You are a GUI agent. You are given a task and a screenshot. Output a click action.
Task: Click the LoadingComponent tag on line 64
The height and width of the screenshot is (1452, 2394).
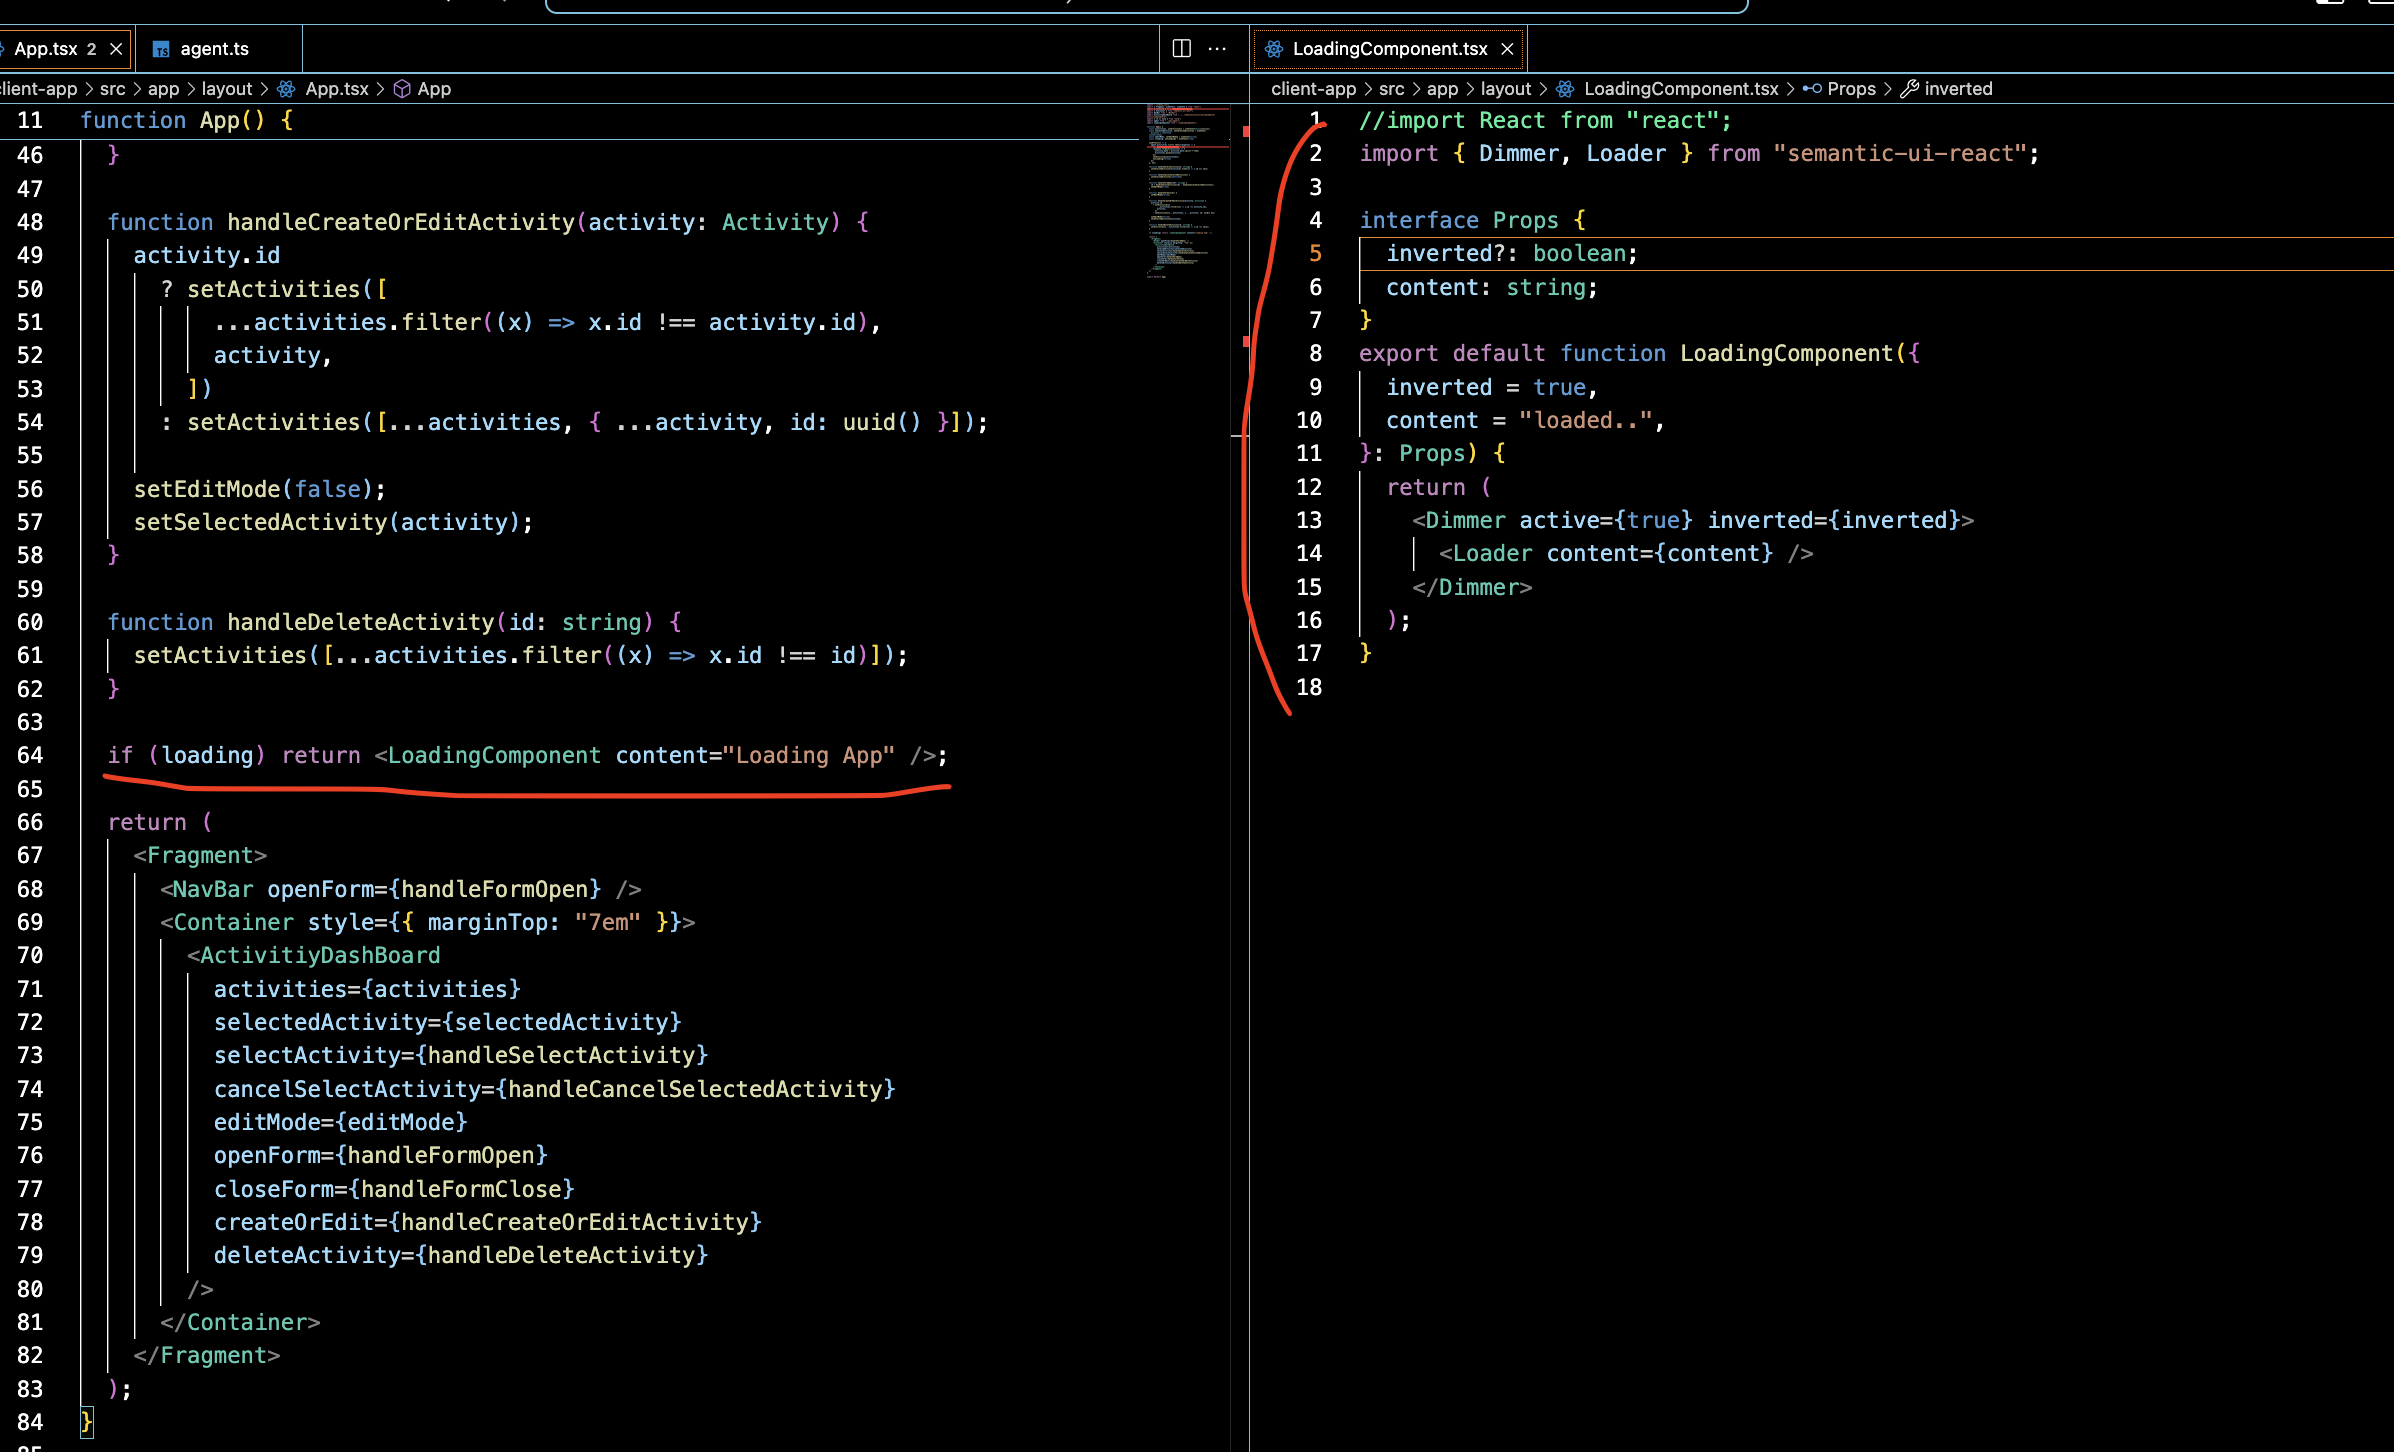coord(494,755)
